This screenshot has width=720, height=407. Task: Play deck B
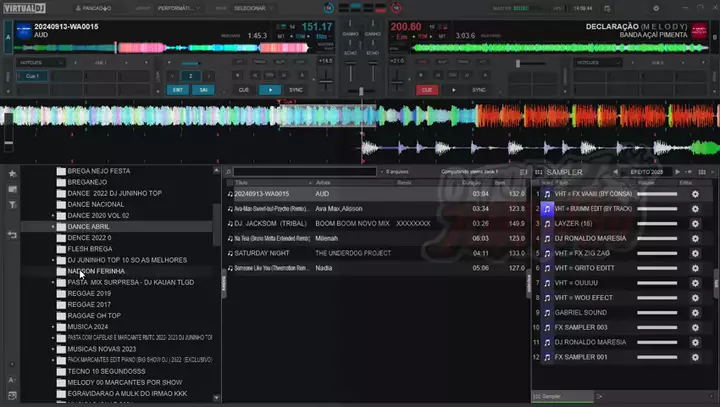(454, 90)
